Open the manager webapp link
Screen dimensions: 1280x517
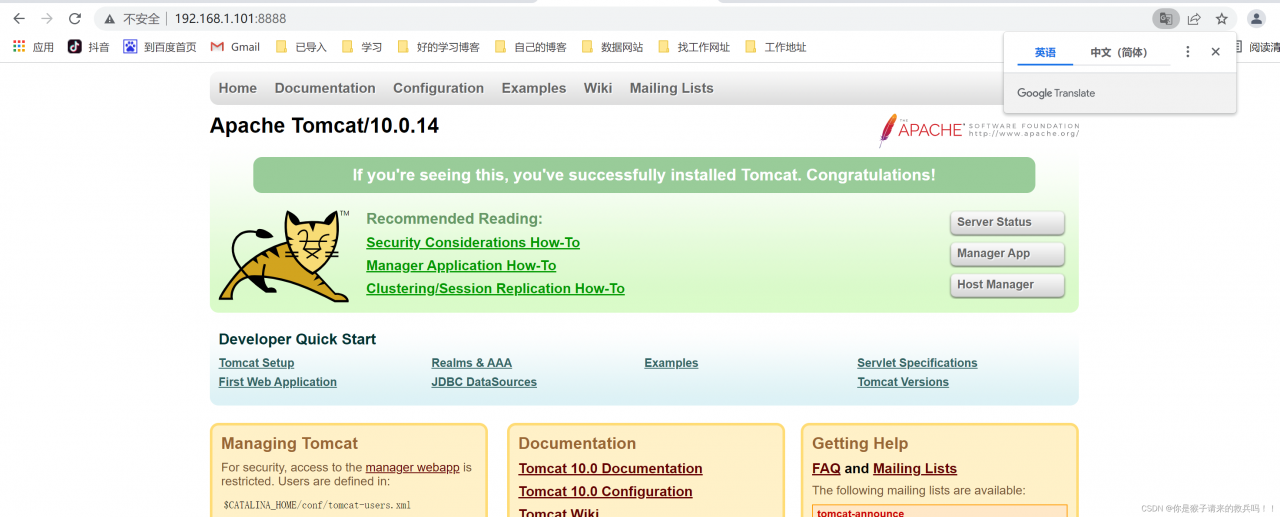pyautogui.click(x=413, y=467)
